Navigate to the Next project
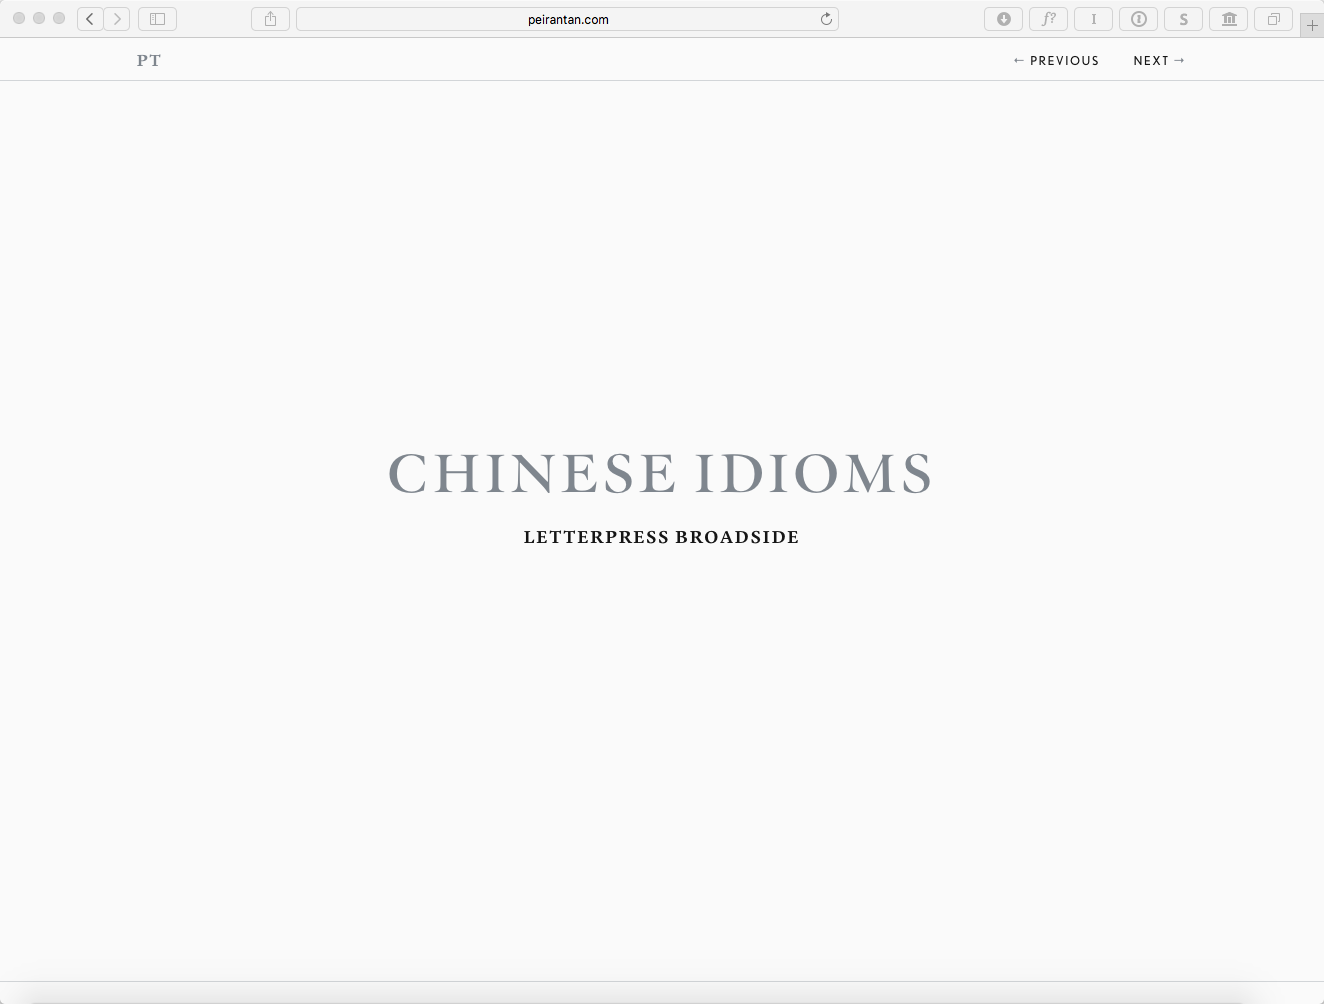The height and width of the screenshot is (1004, 1324). pos(1159,61)
